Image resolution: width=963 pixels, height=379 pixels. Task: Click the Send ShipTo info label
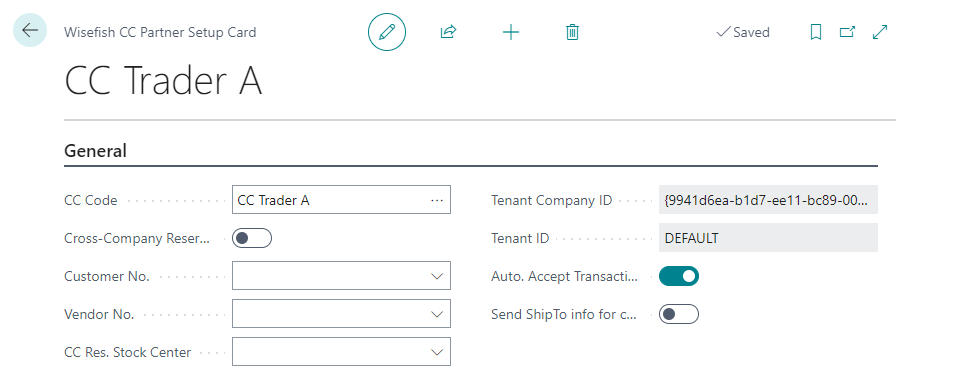pyautogui.click(x=564, y=315)
